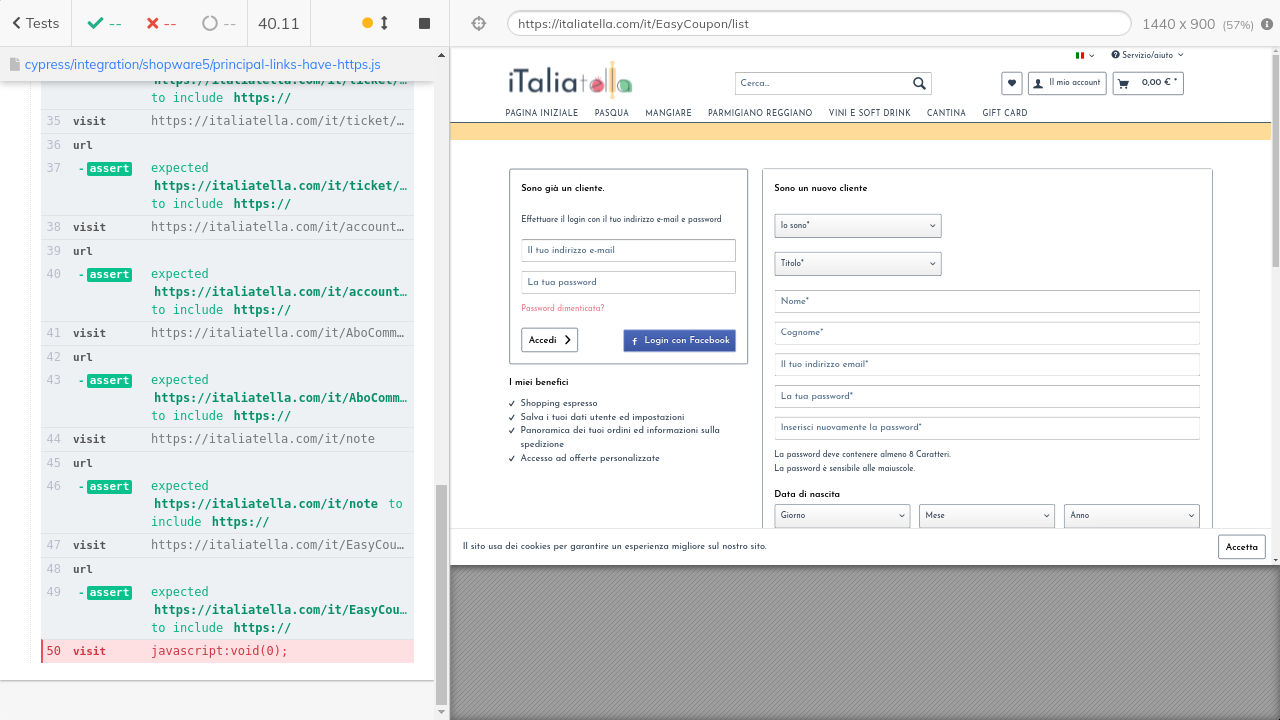Open the wishlist heart icon
Screen dimensions: 1280x720
1012,83
